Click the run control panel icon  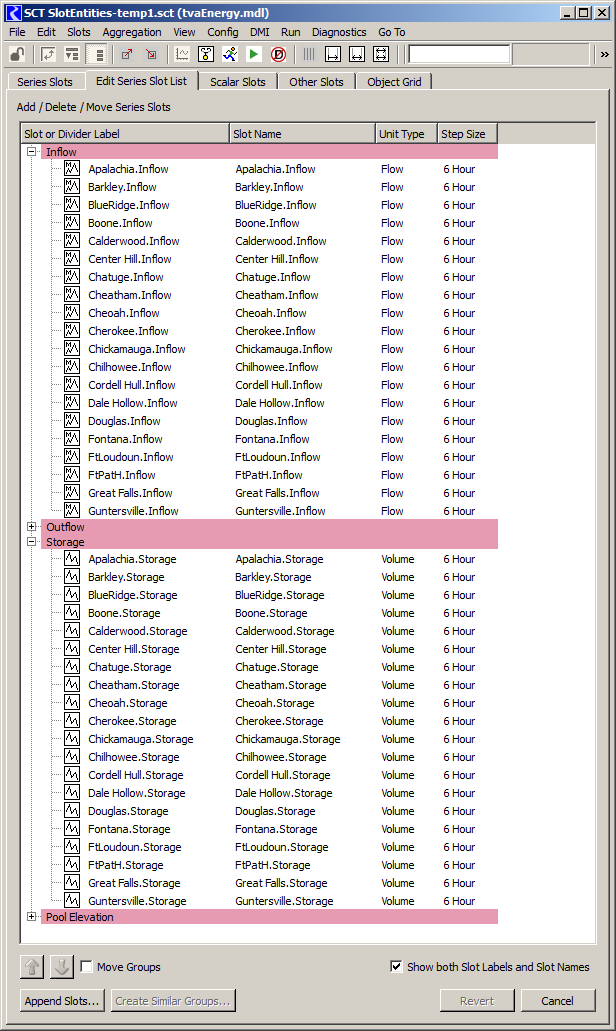[x=206, y=55]
